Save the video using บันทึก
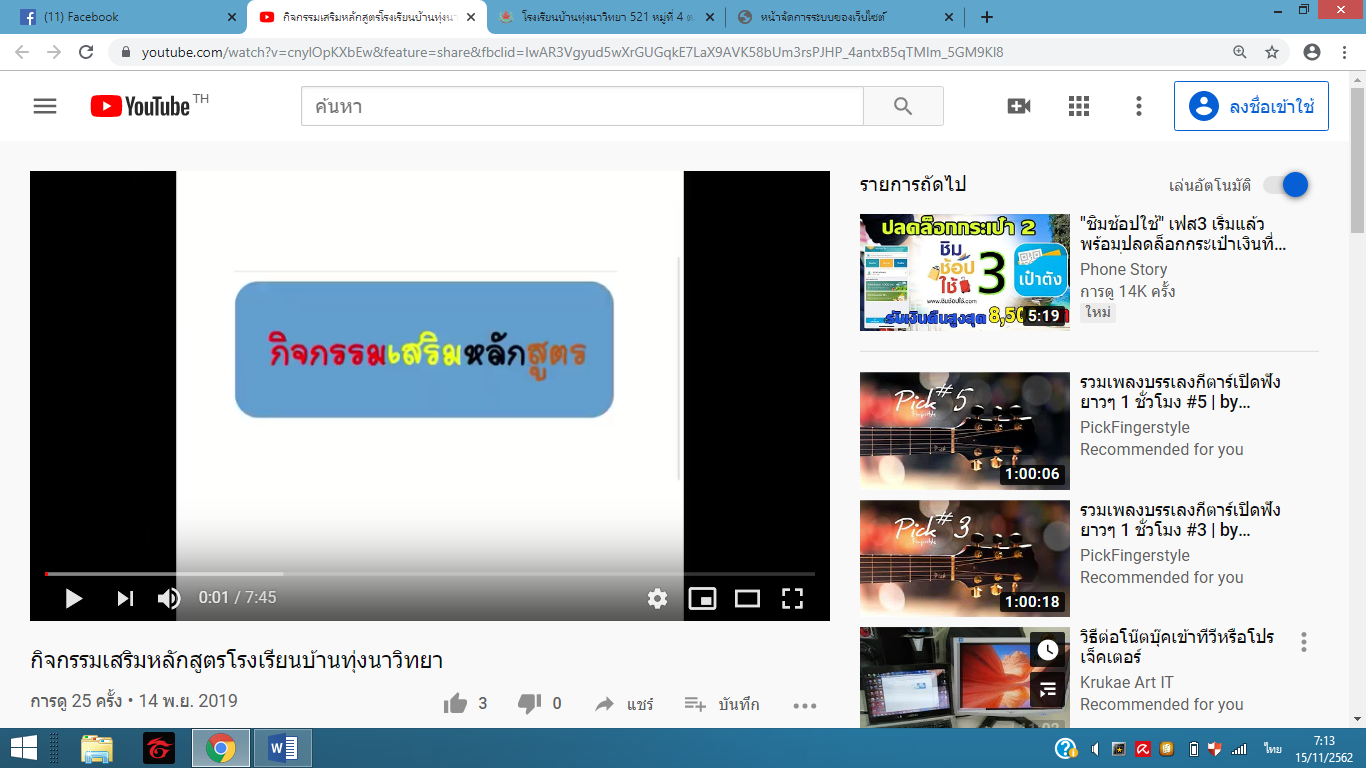 (721, 704)
